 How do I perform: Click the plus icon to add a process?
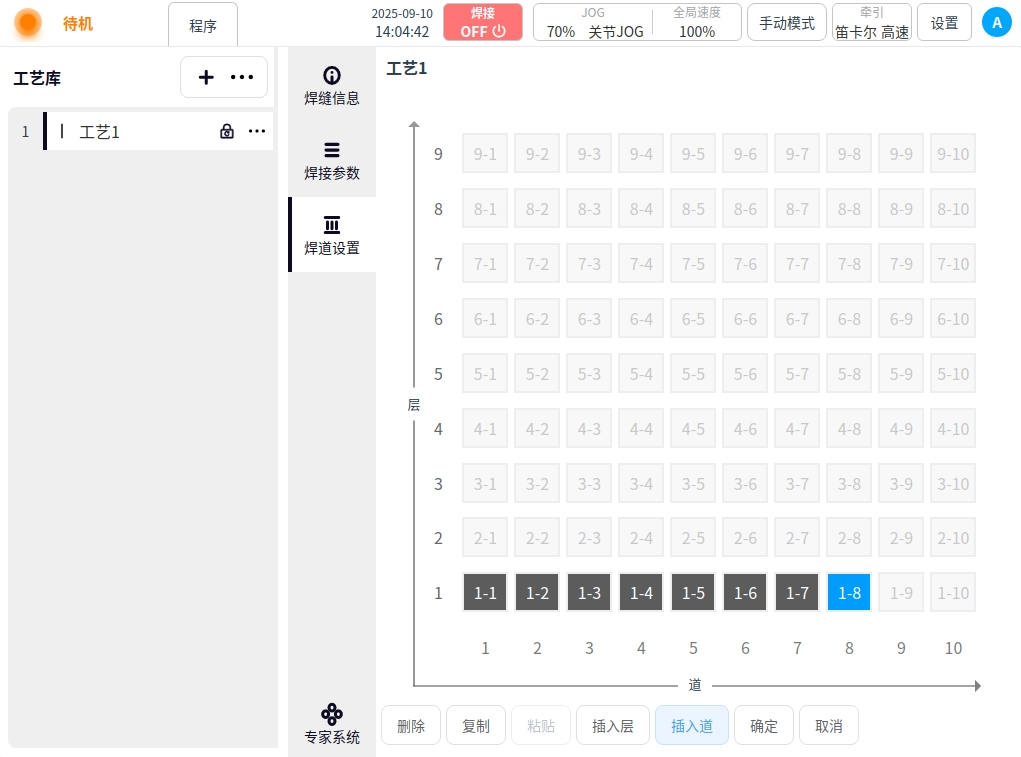(206, 77)
